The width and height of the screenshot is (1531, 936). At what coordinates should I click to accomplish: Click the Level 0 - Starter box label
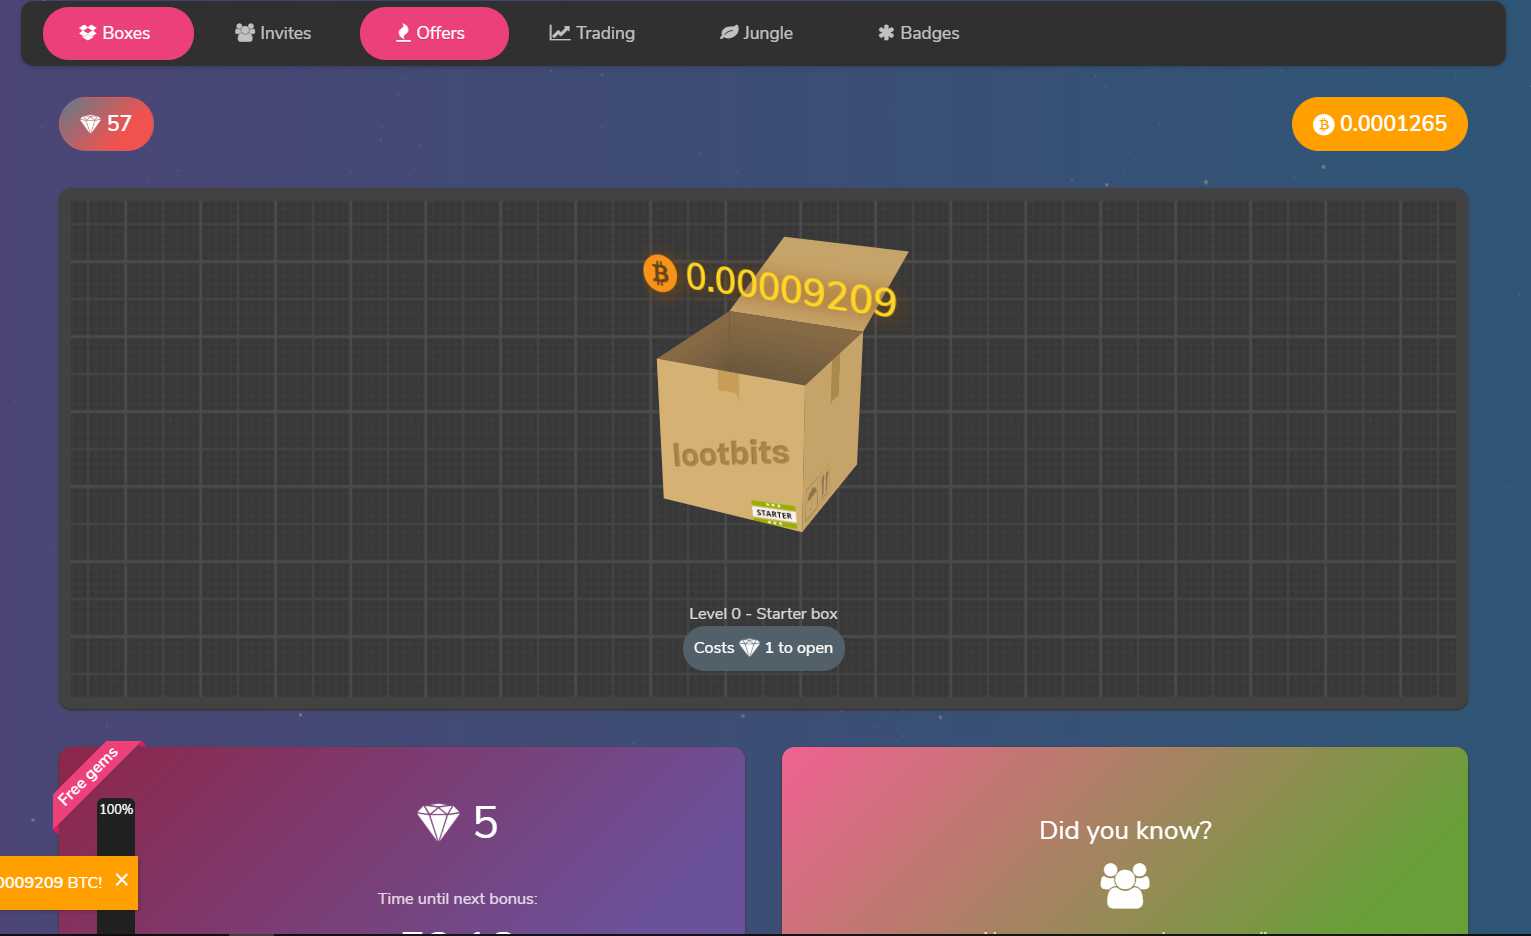[x=763, y=614]
